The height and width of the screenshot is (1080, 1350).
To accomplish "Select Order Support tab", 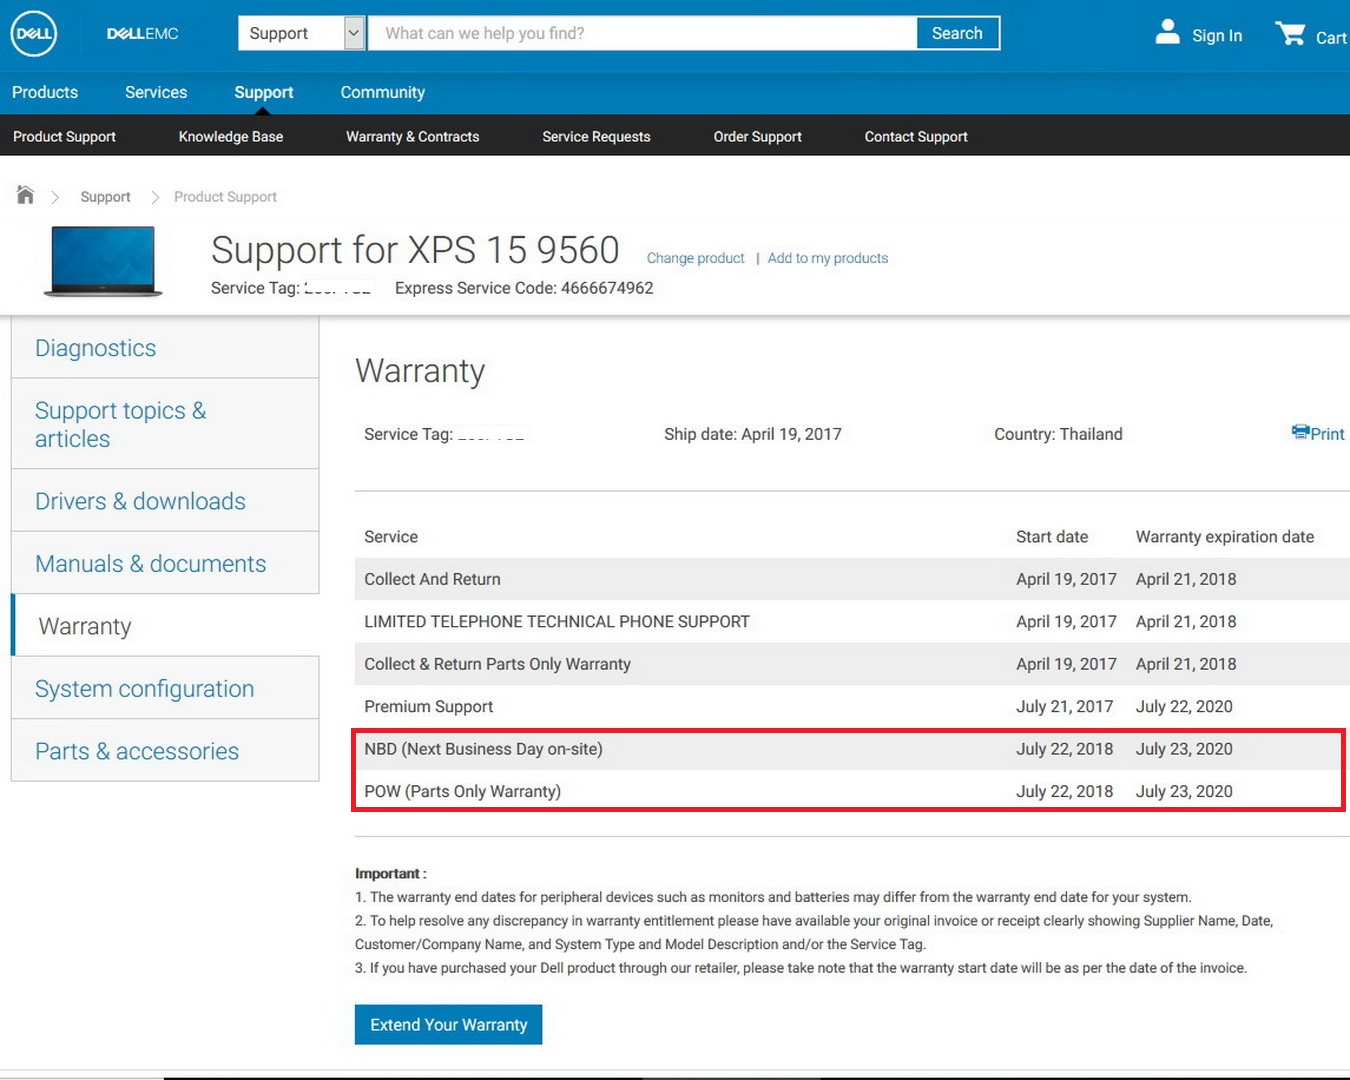I will [758, 136].
